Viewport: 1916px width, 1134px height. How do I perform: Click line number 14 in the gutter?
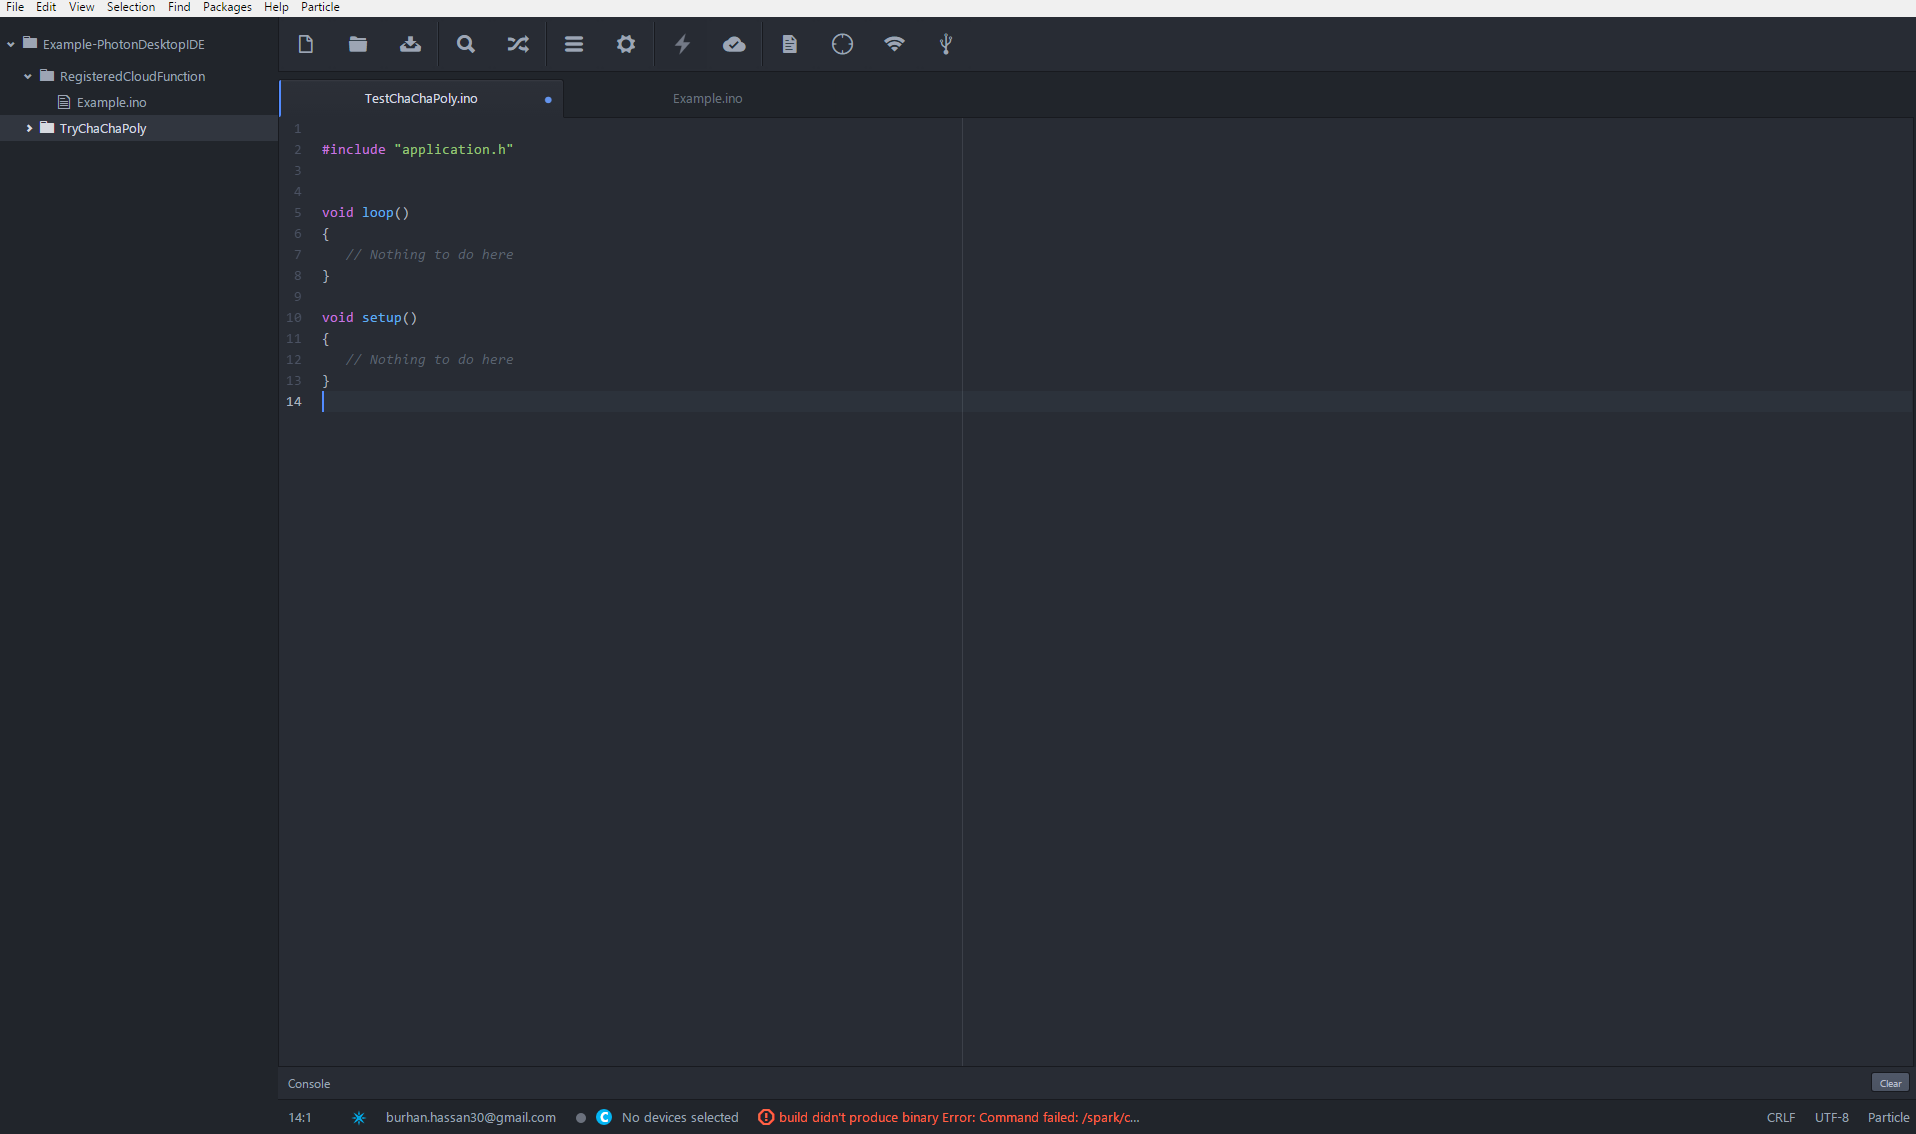tap(294, 402)
